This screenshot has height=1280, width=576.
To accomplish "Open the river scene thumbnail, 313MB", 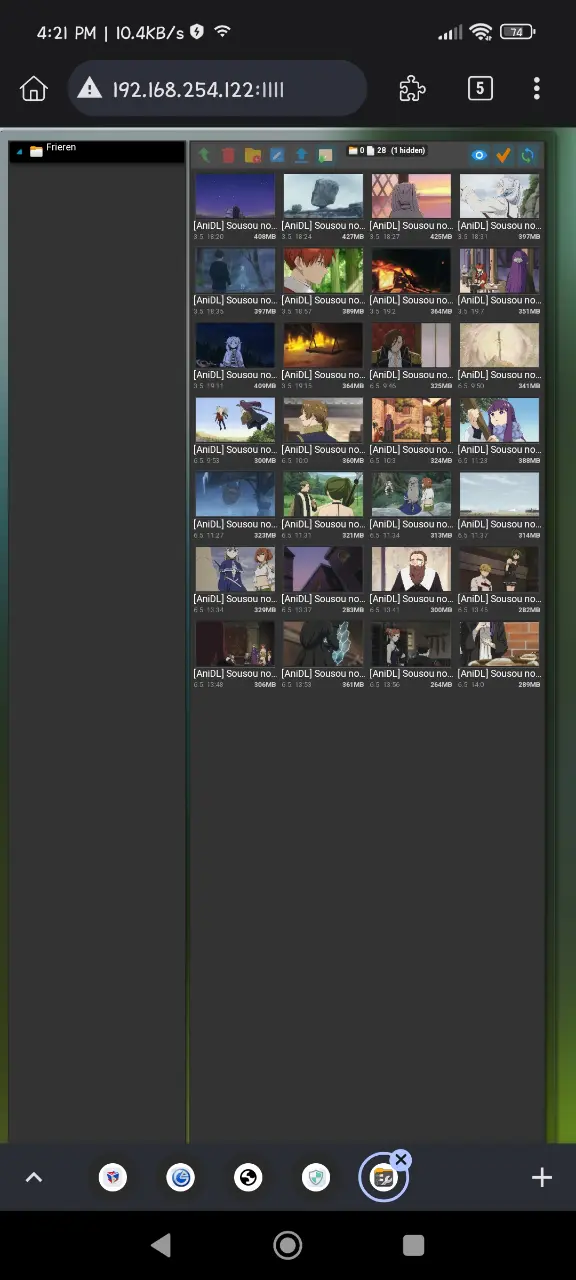I will 411,494.
